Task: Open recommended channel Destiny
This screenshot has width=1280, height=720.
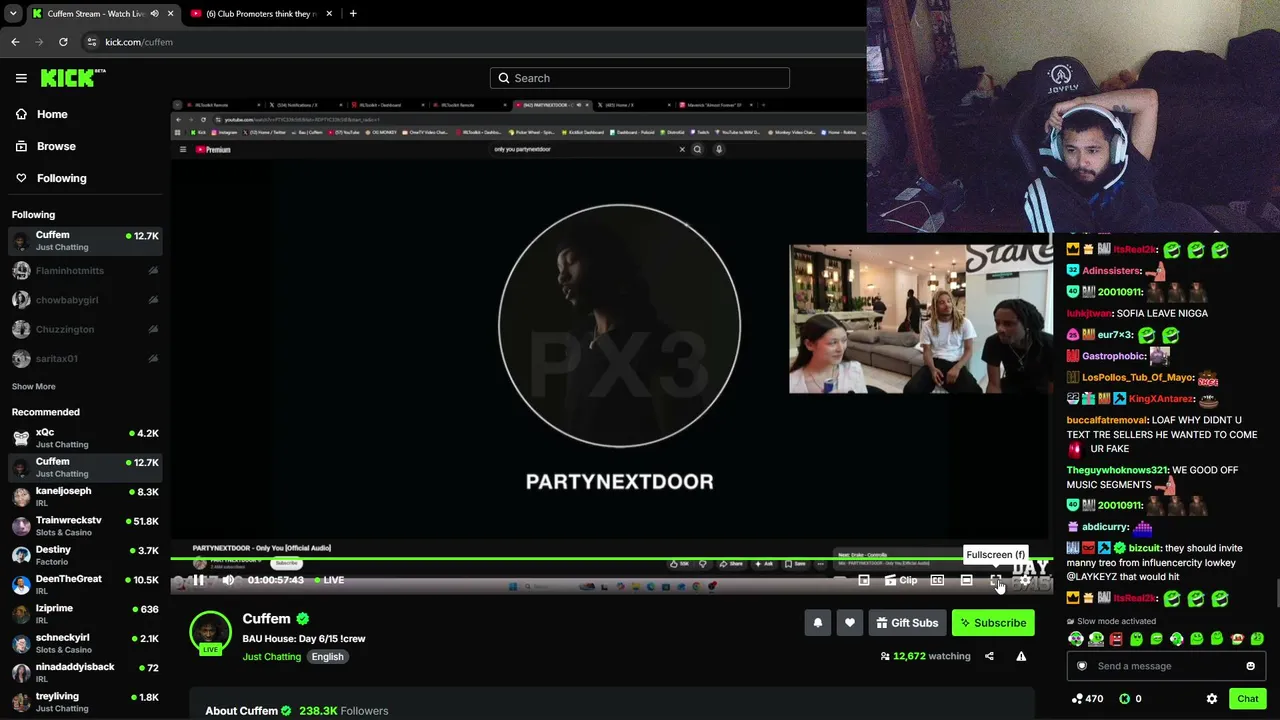Action: pos(85,555)
